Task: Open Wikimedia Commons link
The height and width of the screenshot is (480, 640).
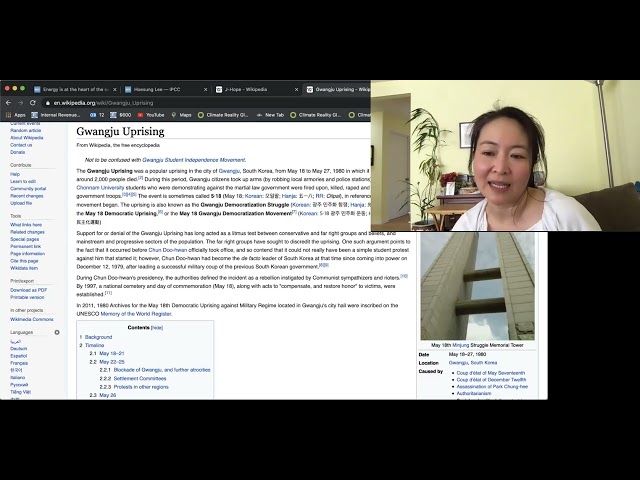Action: click(32, 320)
